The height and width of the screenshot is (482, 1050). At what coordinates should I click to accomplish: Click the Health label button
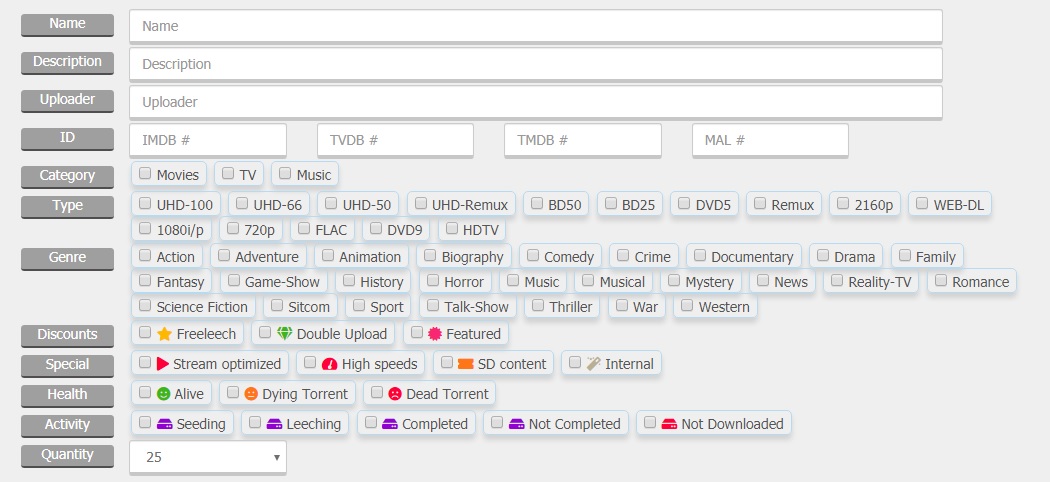[x=67, y=395]
